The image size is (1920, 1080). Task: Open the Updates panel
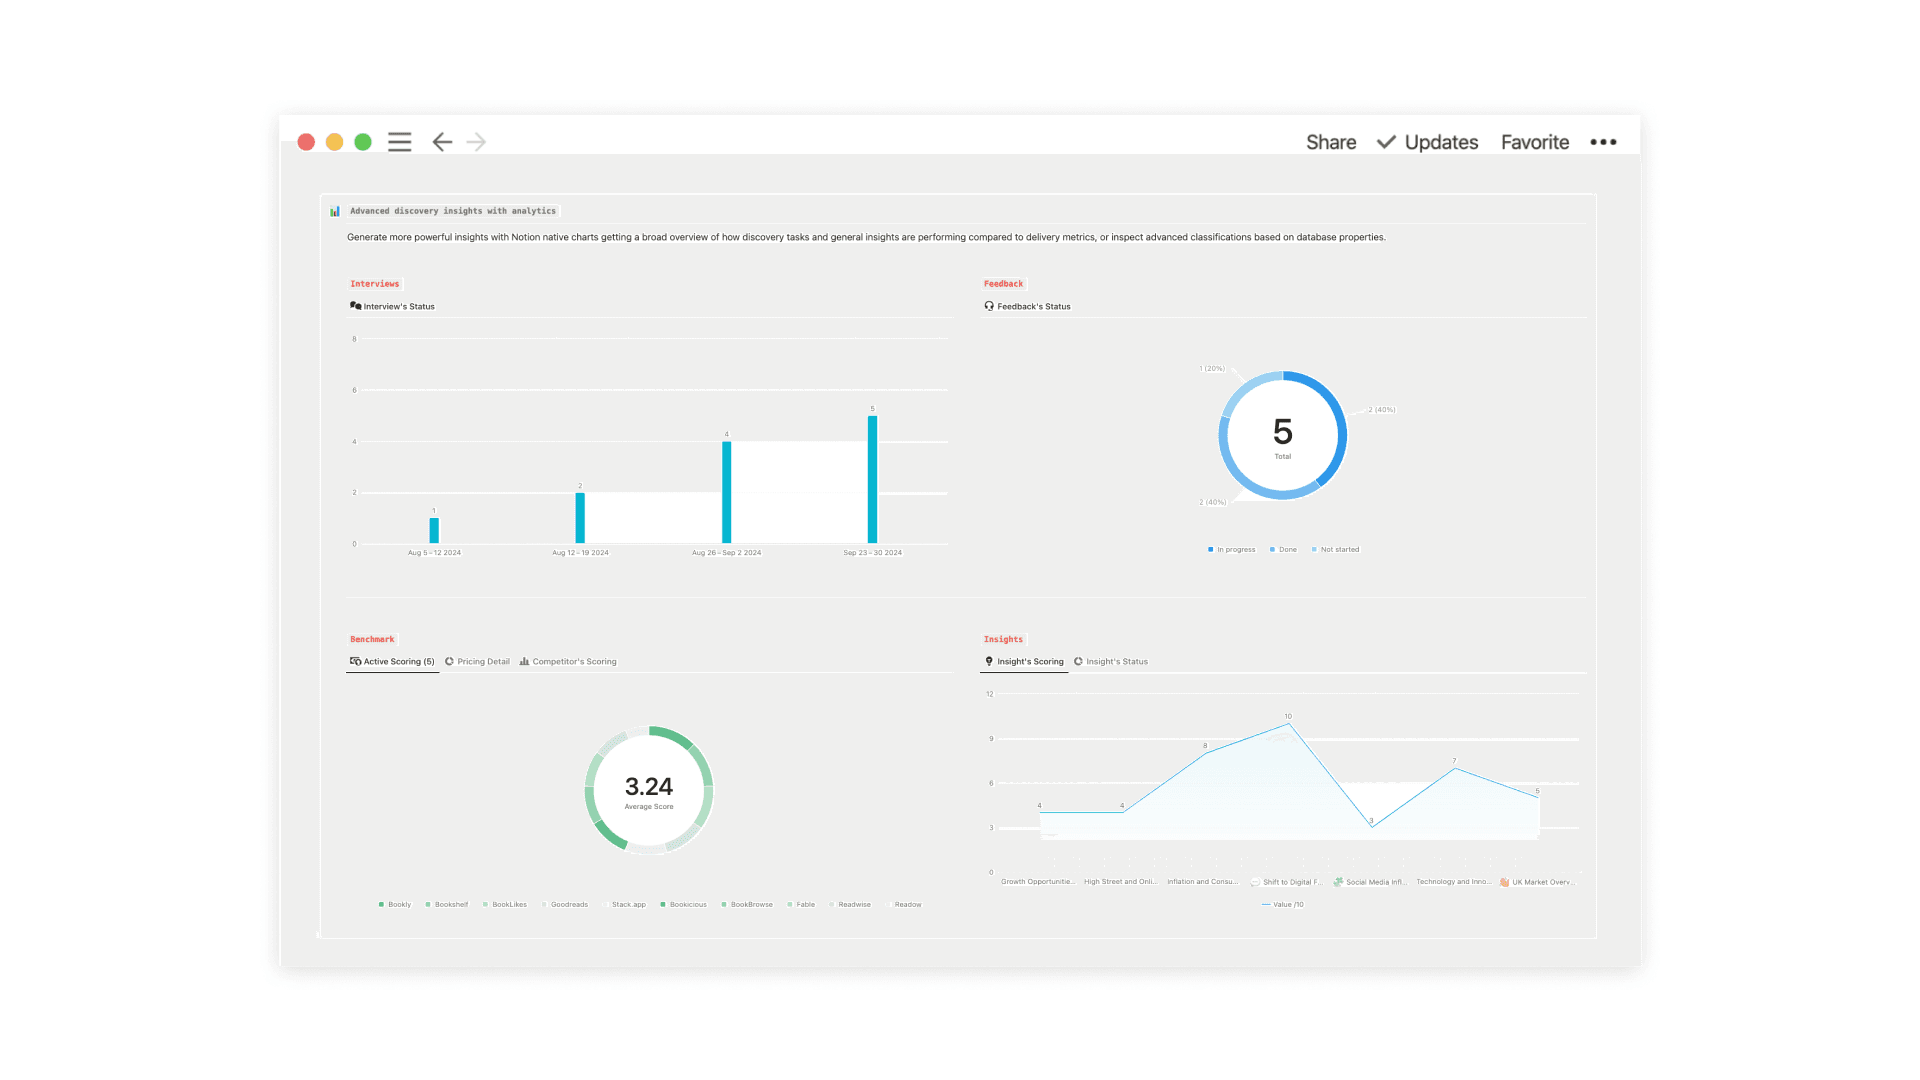(x=1428, y=142)
